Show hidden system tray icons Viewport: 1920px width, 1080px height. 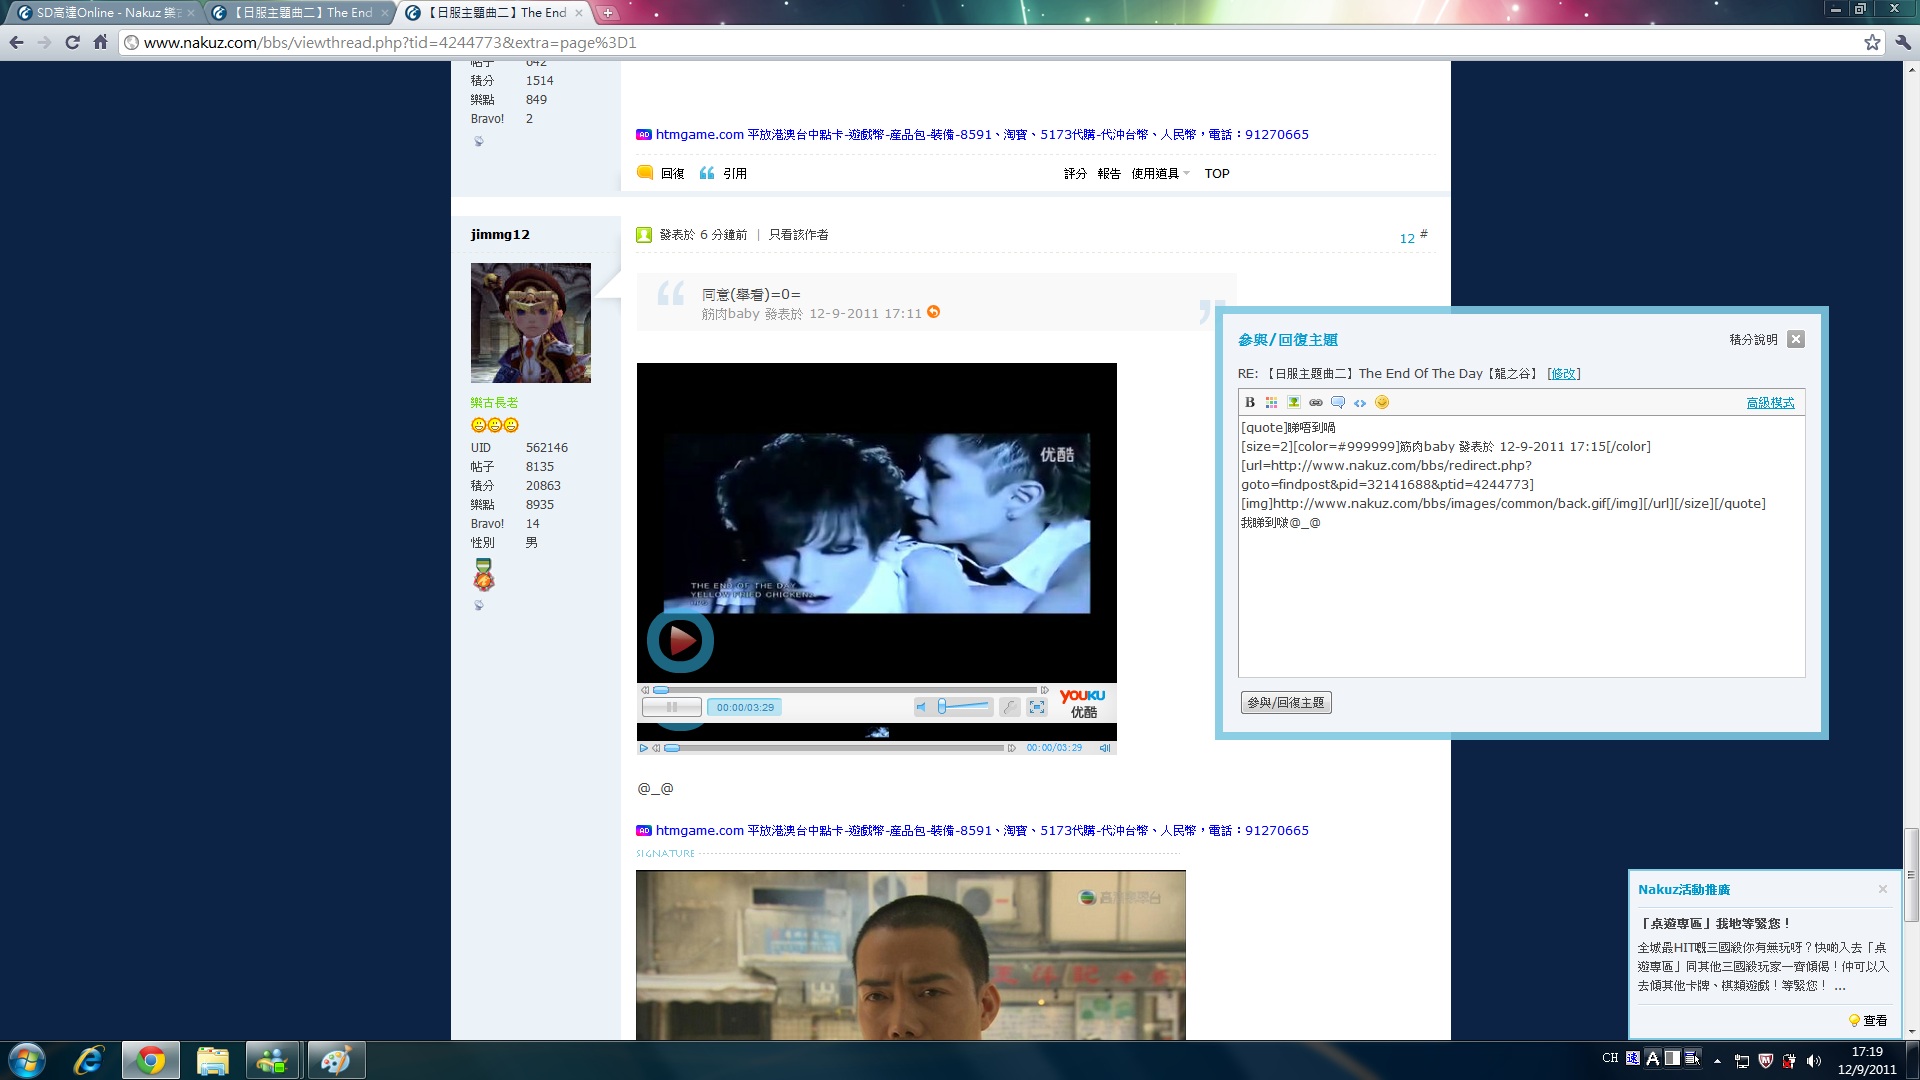pos(1717,1060)
